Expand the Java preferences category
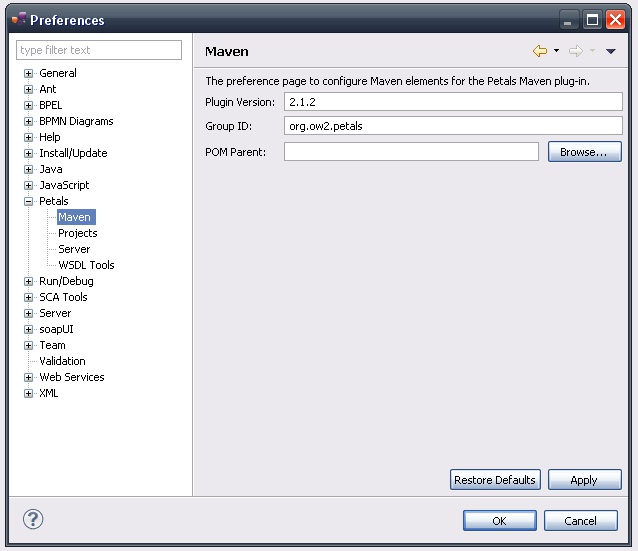This screenshot has width=638, height=551. [29, 169]
